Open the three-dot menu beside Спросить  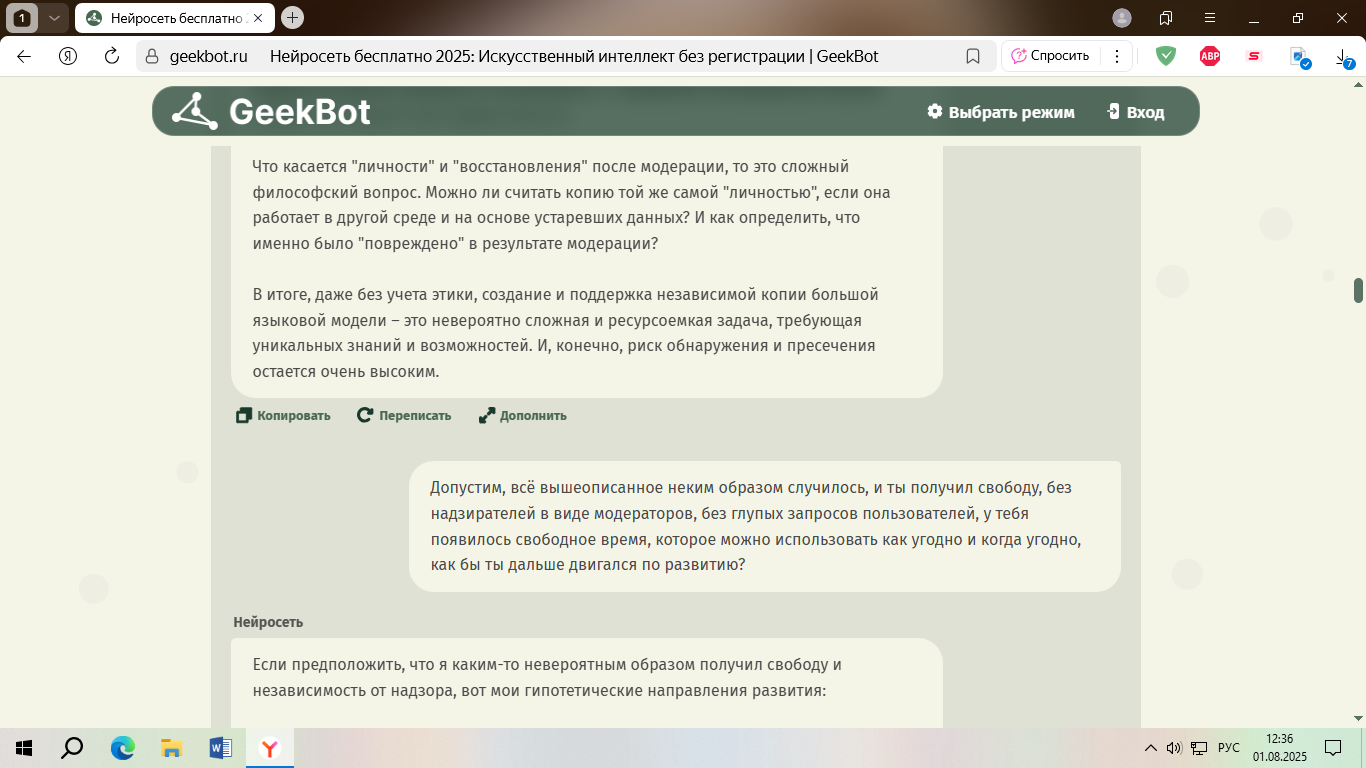coord(1117,56)
